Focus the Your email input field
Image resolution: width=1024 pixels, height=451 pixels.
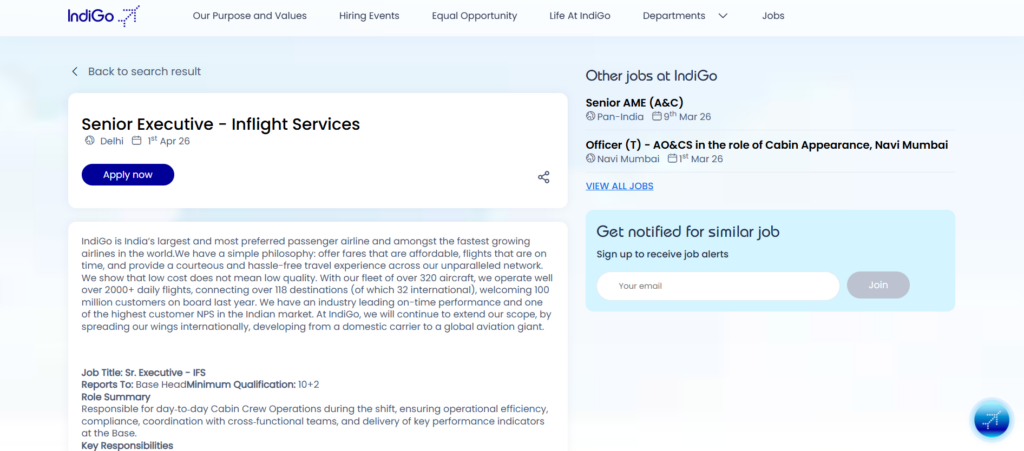(x=717, y=286)
